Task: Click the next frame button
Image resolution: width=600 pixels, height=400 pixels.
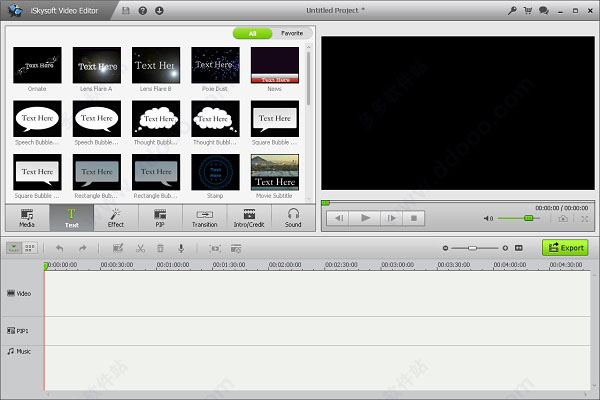Action: 391,218
